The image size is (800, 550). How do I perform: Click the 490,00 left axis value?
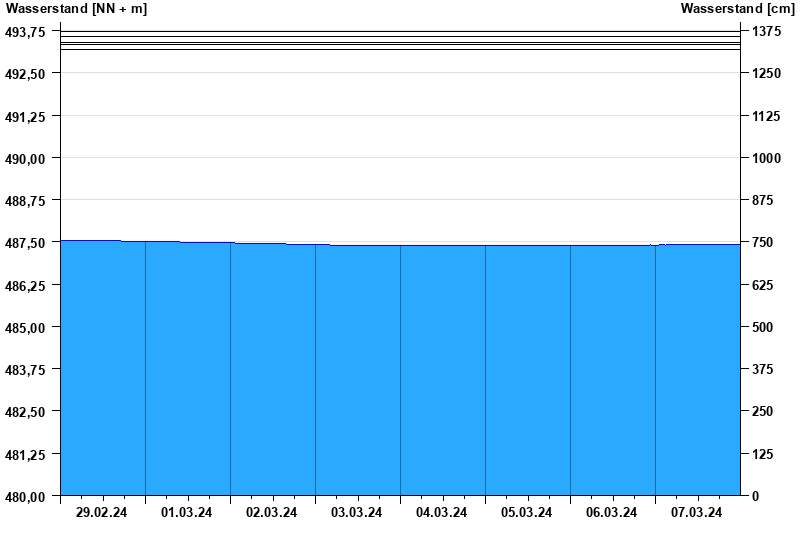click(26, 158)
